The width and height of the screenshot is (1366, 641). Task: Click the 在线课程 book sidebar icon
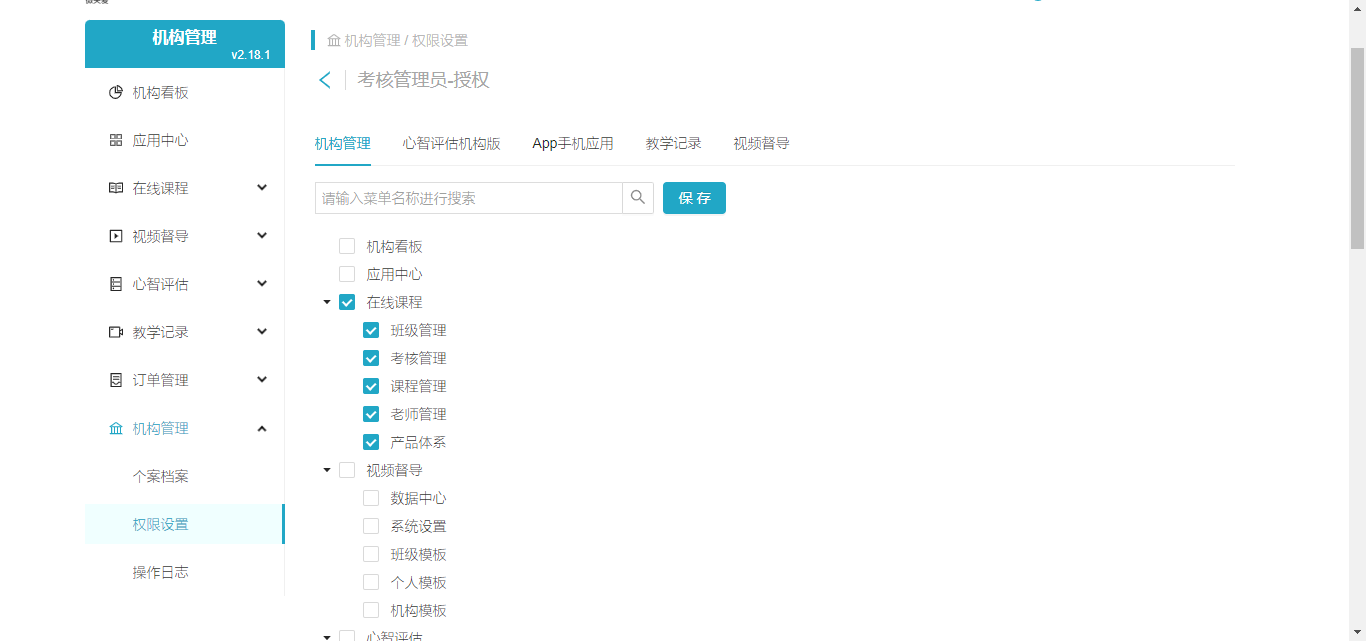116,189
